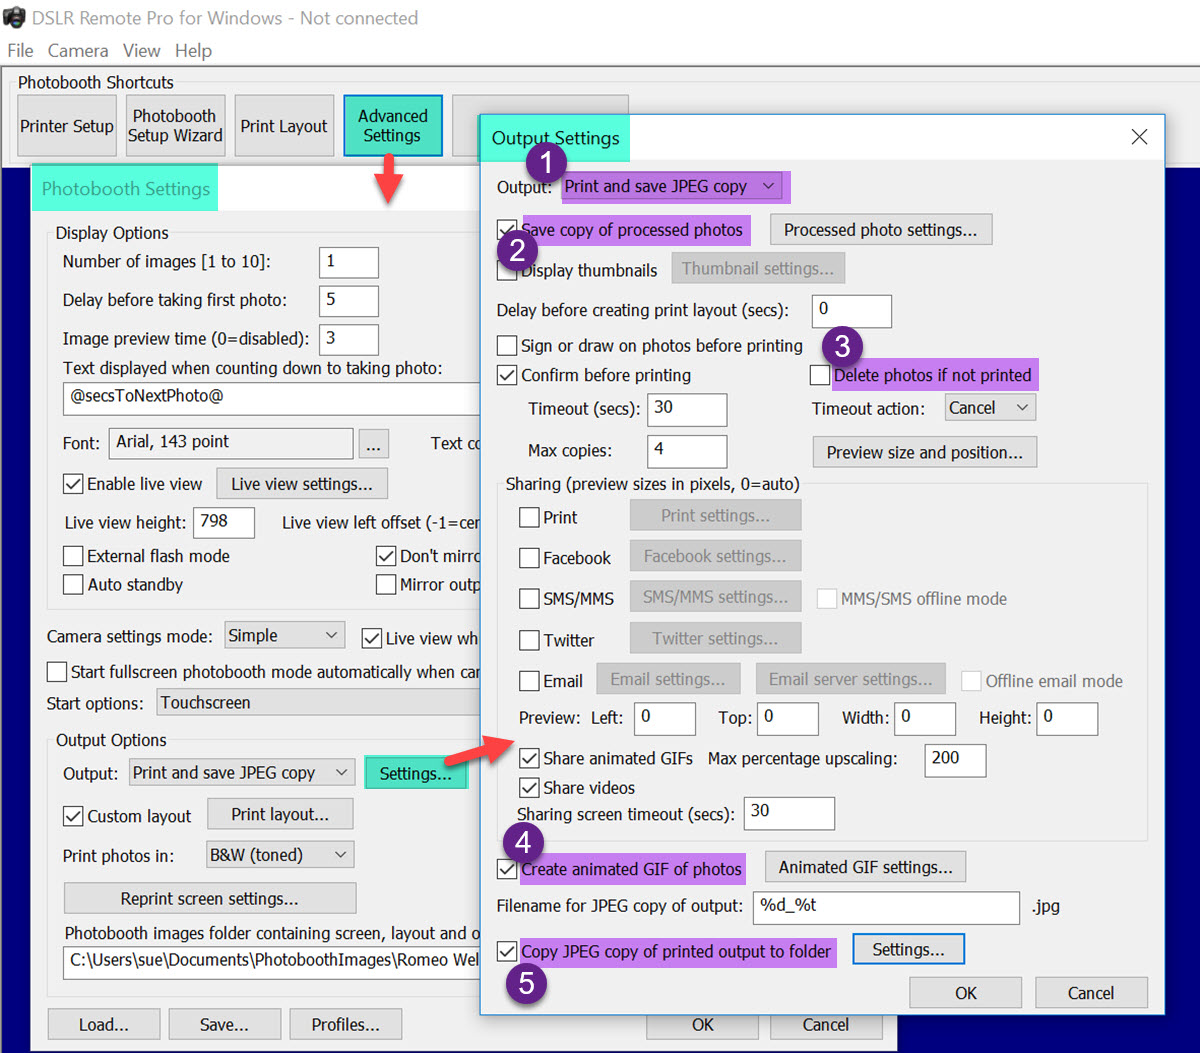Image resolution: width=1200 pixels, height=1053 pixels.
Task: Enable the Print sharing checkbox
Action: click(530, 517)
